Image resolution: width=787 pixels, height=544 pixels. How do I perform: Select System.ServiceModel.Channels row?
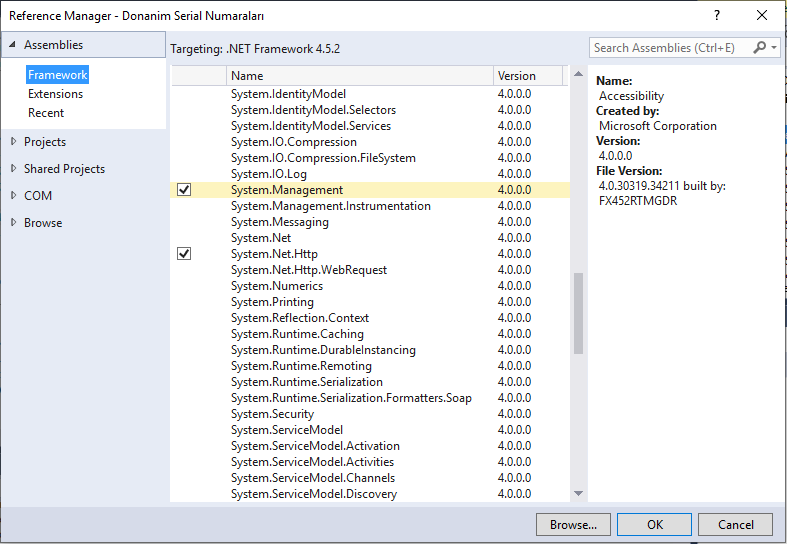point(370,478)
